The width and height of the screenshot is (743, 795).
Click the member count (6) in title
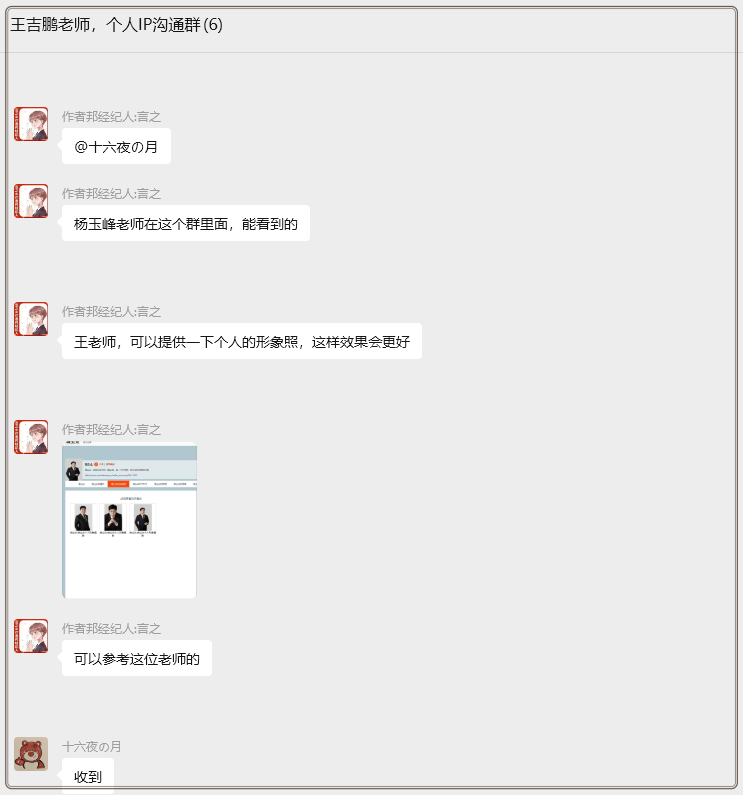click(x=213, y=24)
